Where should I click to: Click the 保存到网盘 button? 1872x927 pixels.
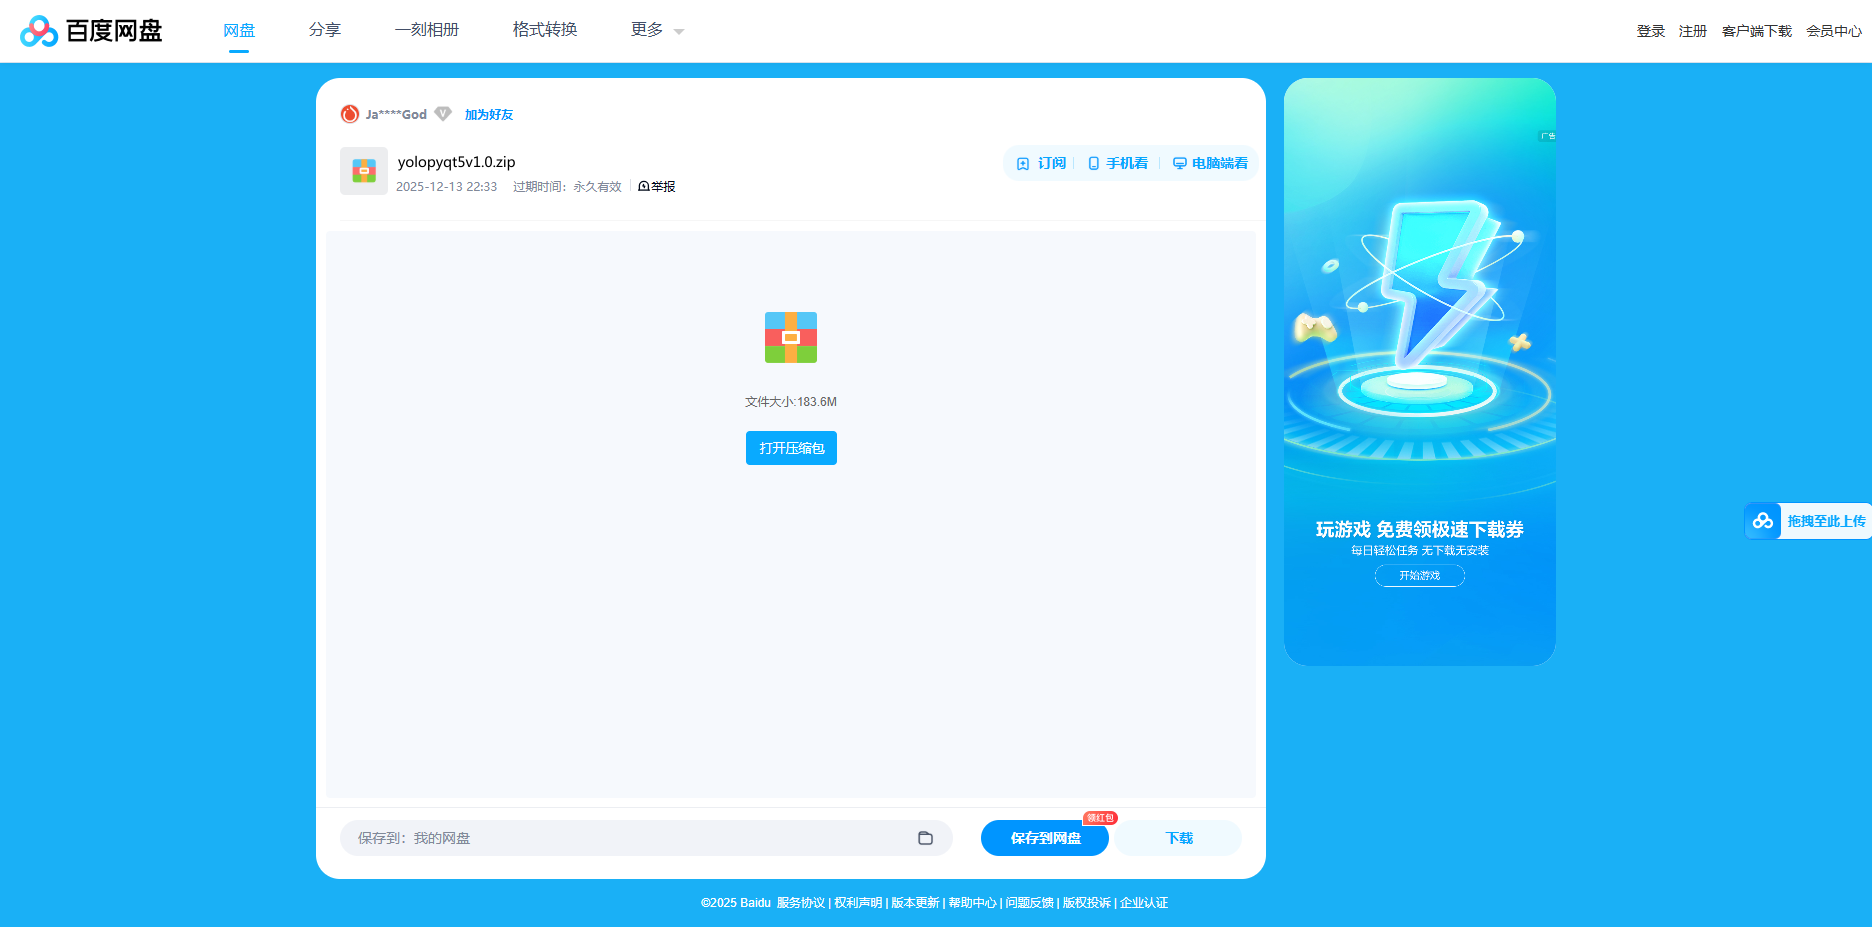point(1045,838)
